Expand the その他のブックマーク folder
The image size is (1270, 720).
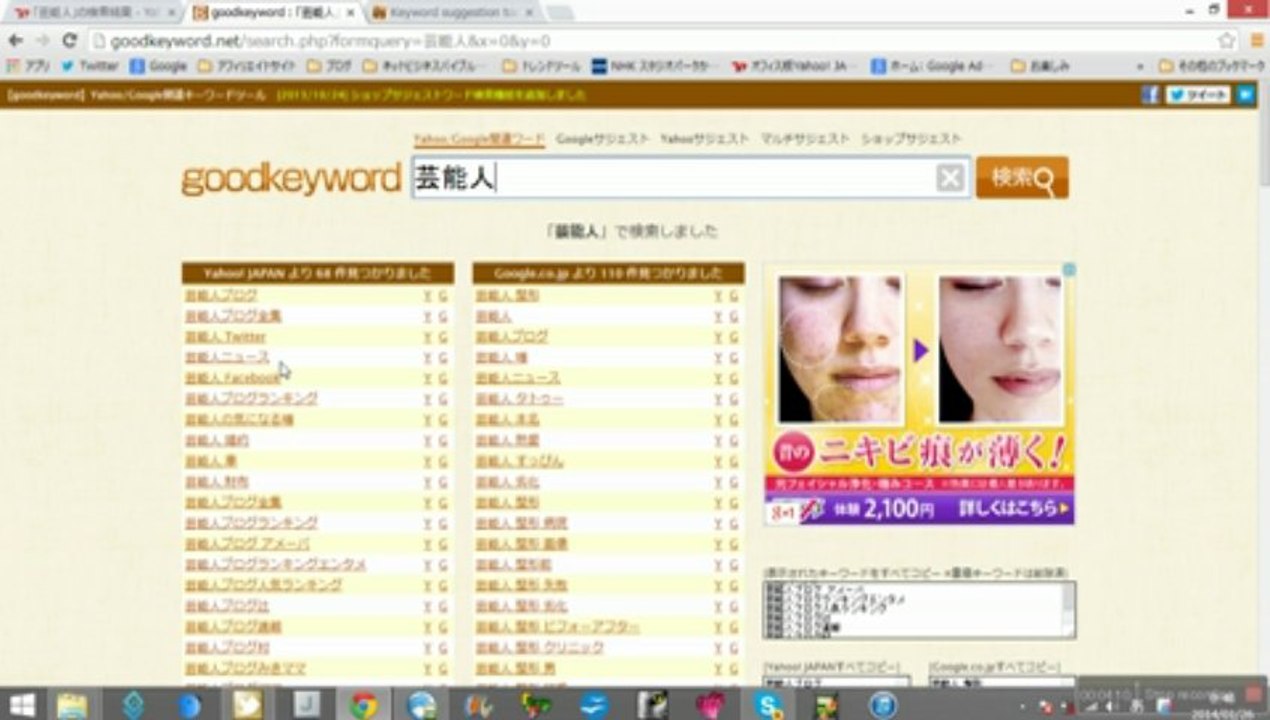1212,66
